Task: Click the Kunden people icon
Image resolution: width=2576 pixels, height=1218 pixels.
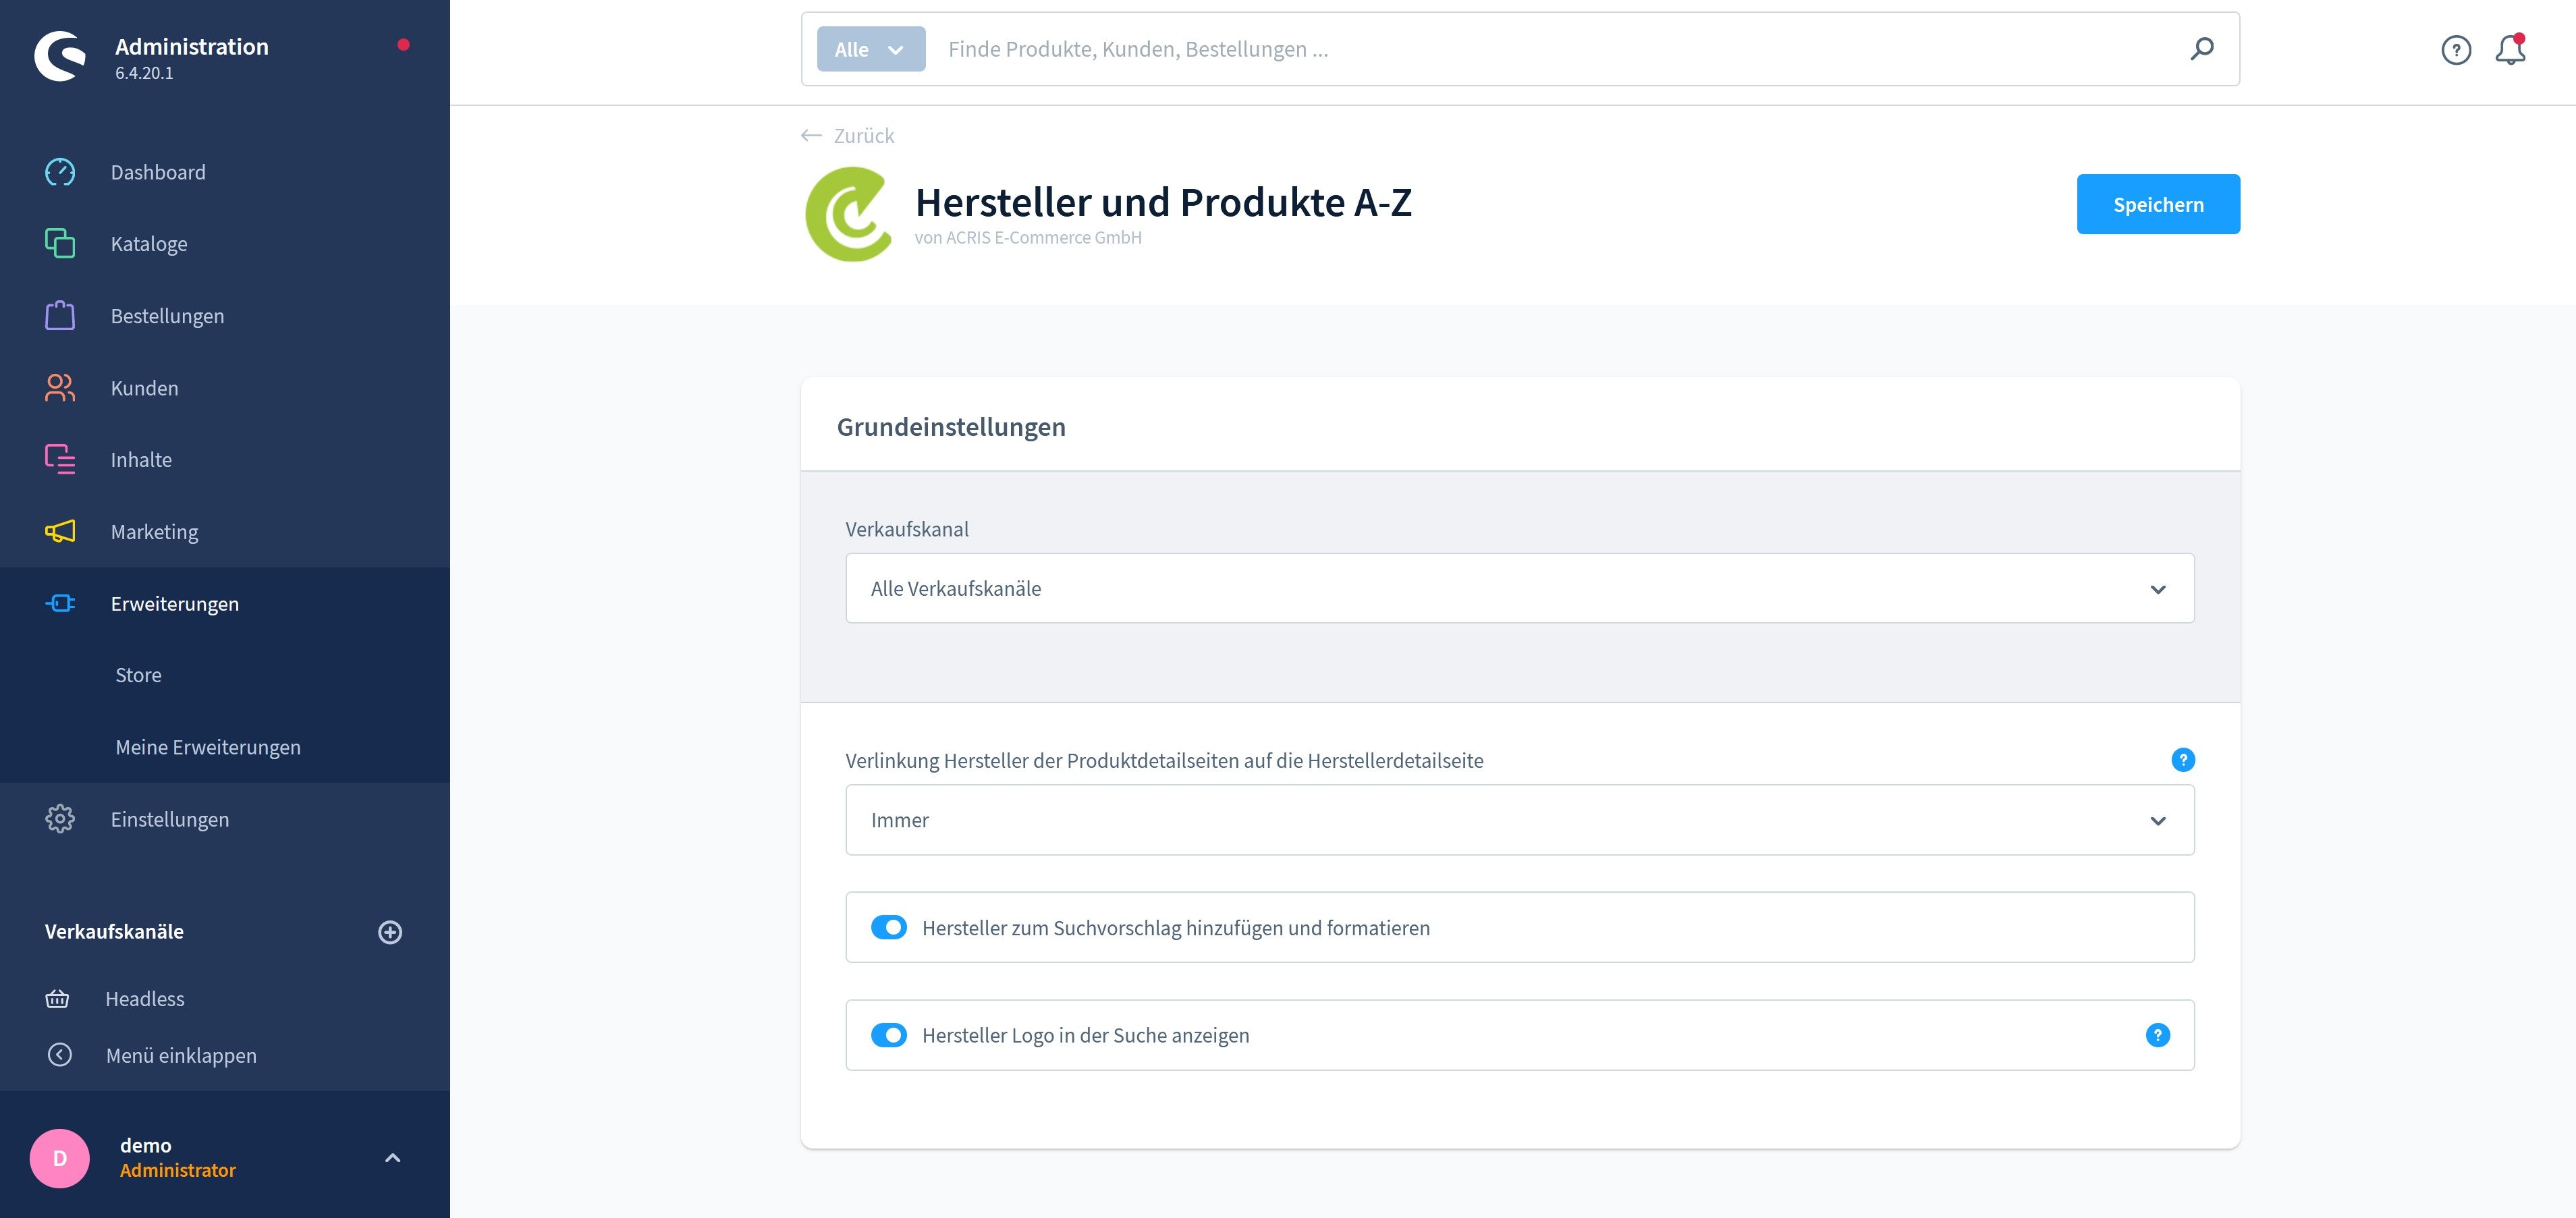Action: [x=60, y=387]
